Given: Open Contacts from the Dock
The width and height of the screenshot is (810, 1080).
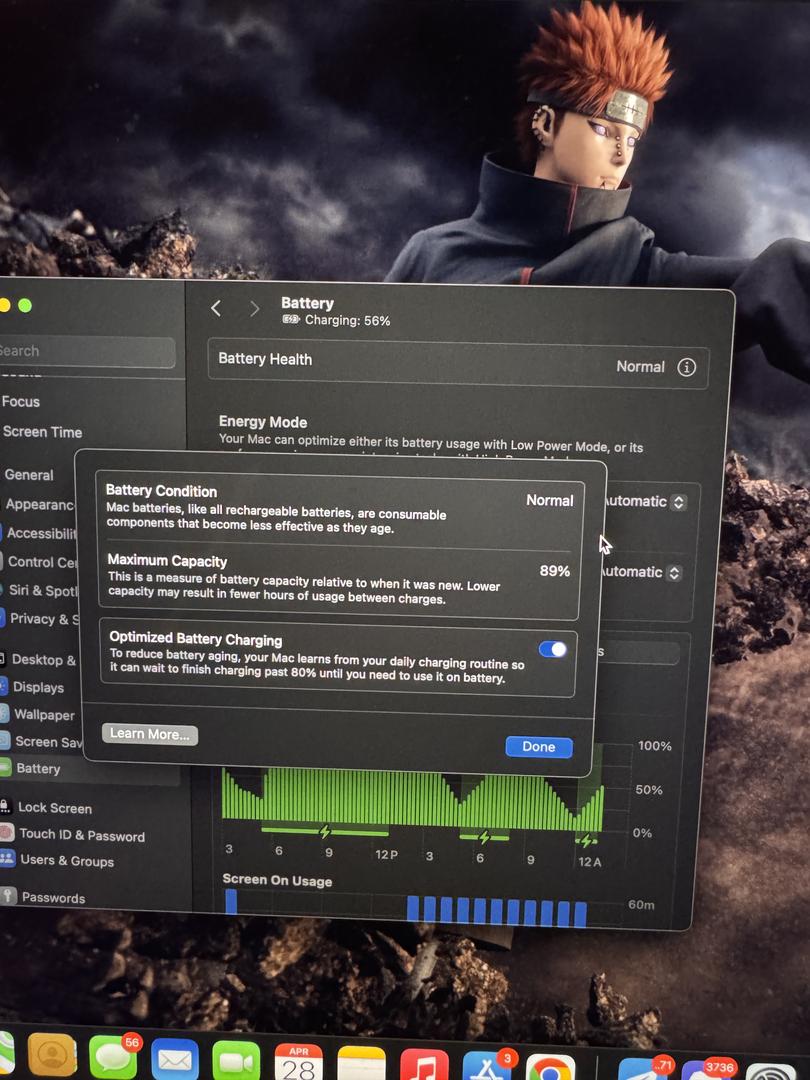Looking at the screenshot, I should coord(52,1056).
